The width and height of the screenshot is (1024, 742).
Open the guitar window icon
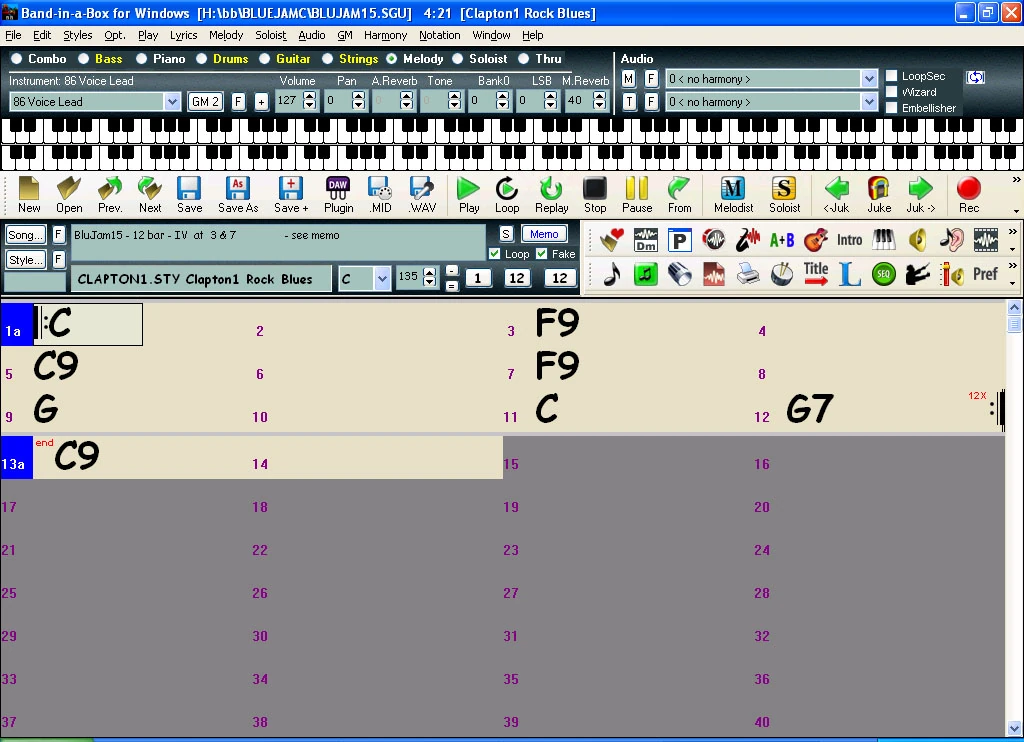click(816, 240)
